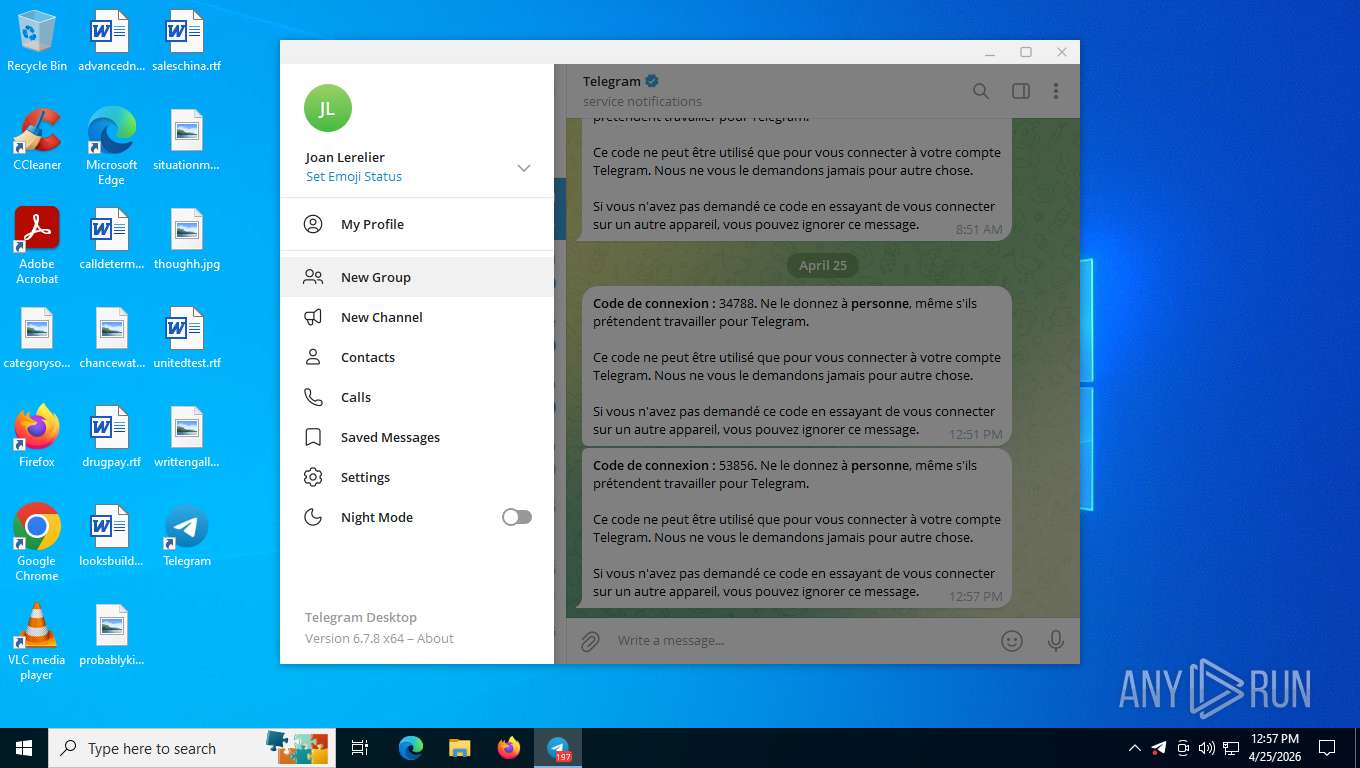The height and width of the screenshot is (768, 1360).
Task: Click the Set Emoji Status link
Action: (x=354, y=177)
